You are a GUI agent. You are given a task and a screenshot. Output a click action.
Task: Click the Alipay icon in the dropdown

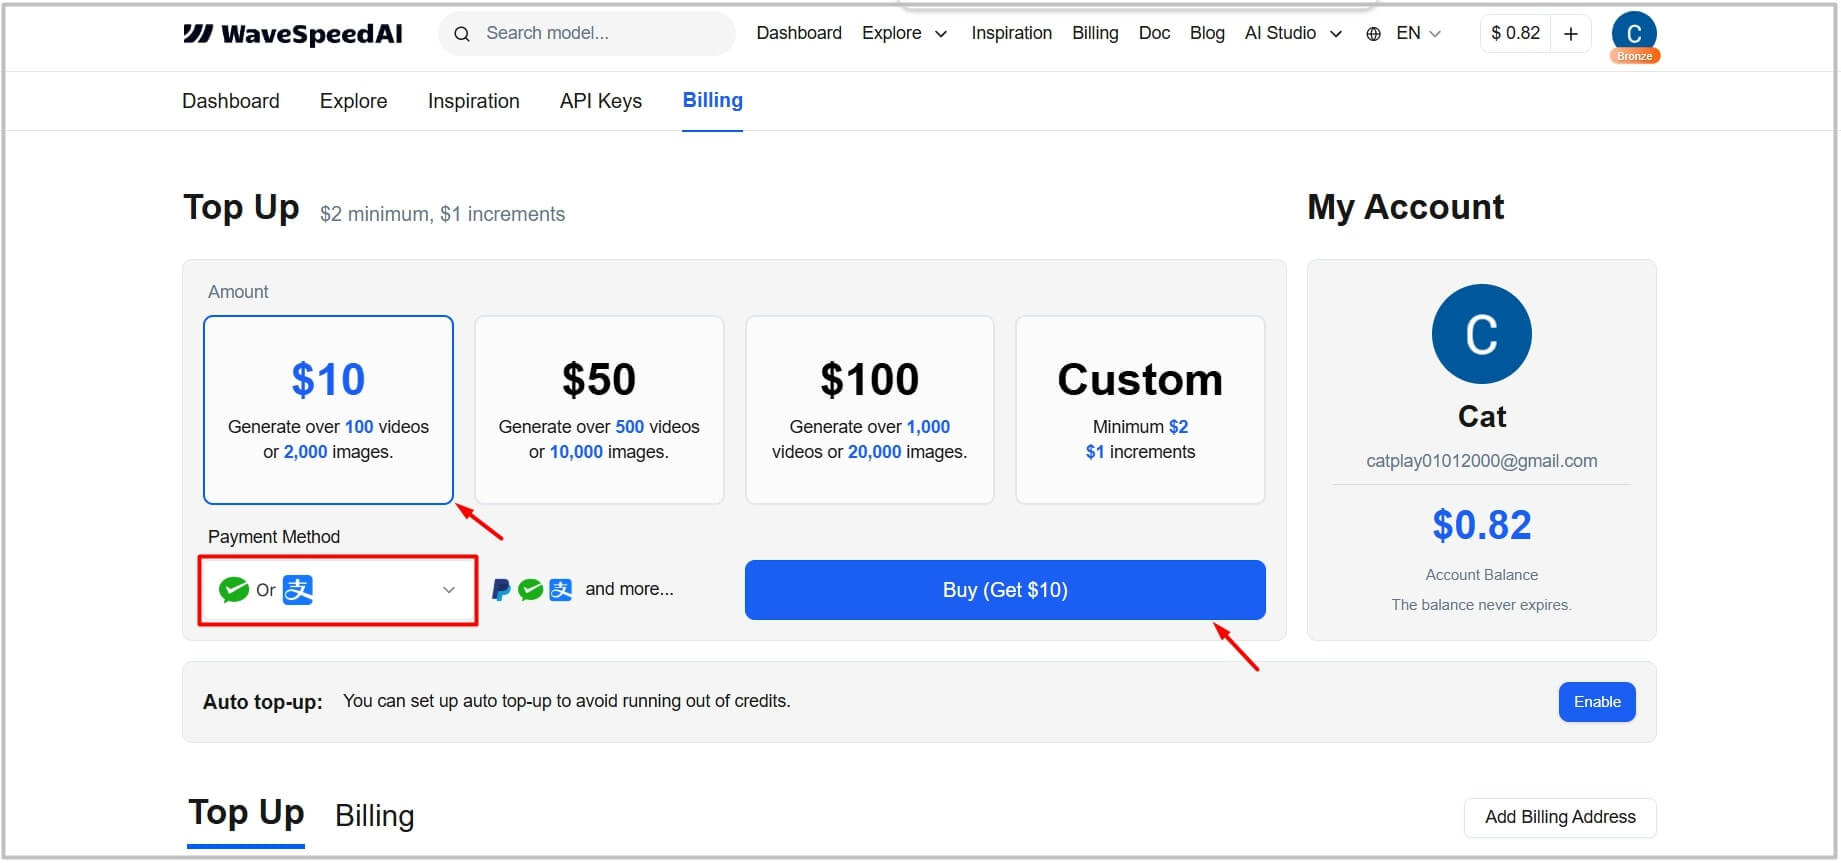tap(298, 590)
